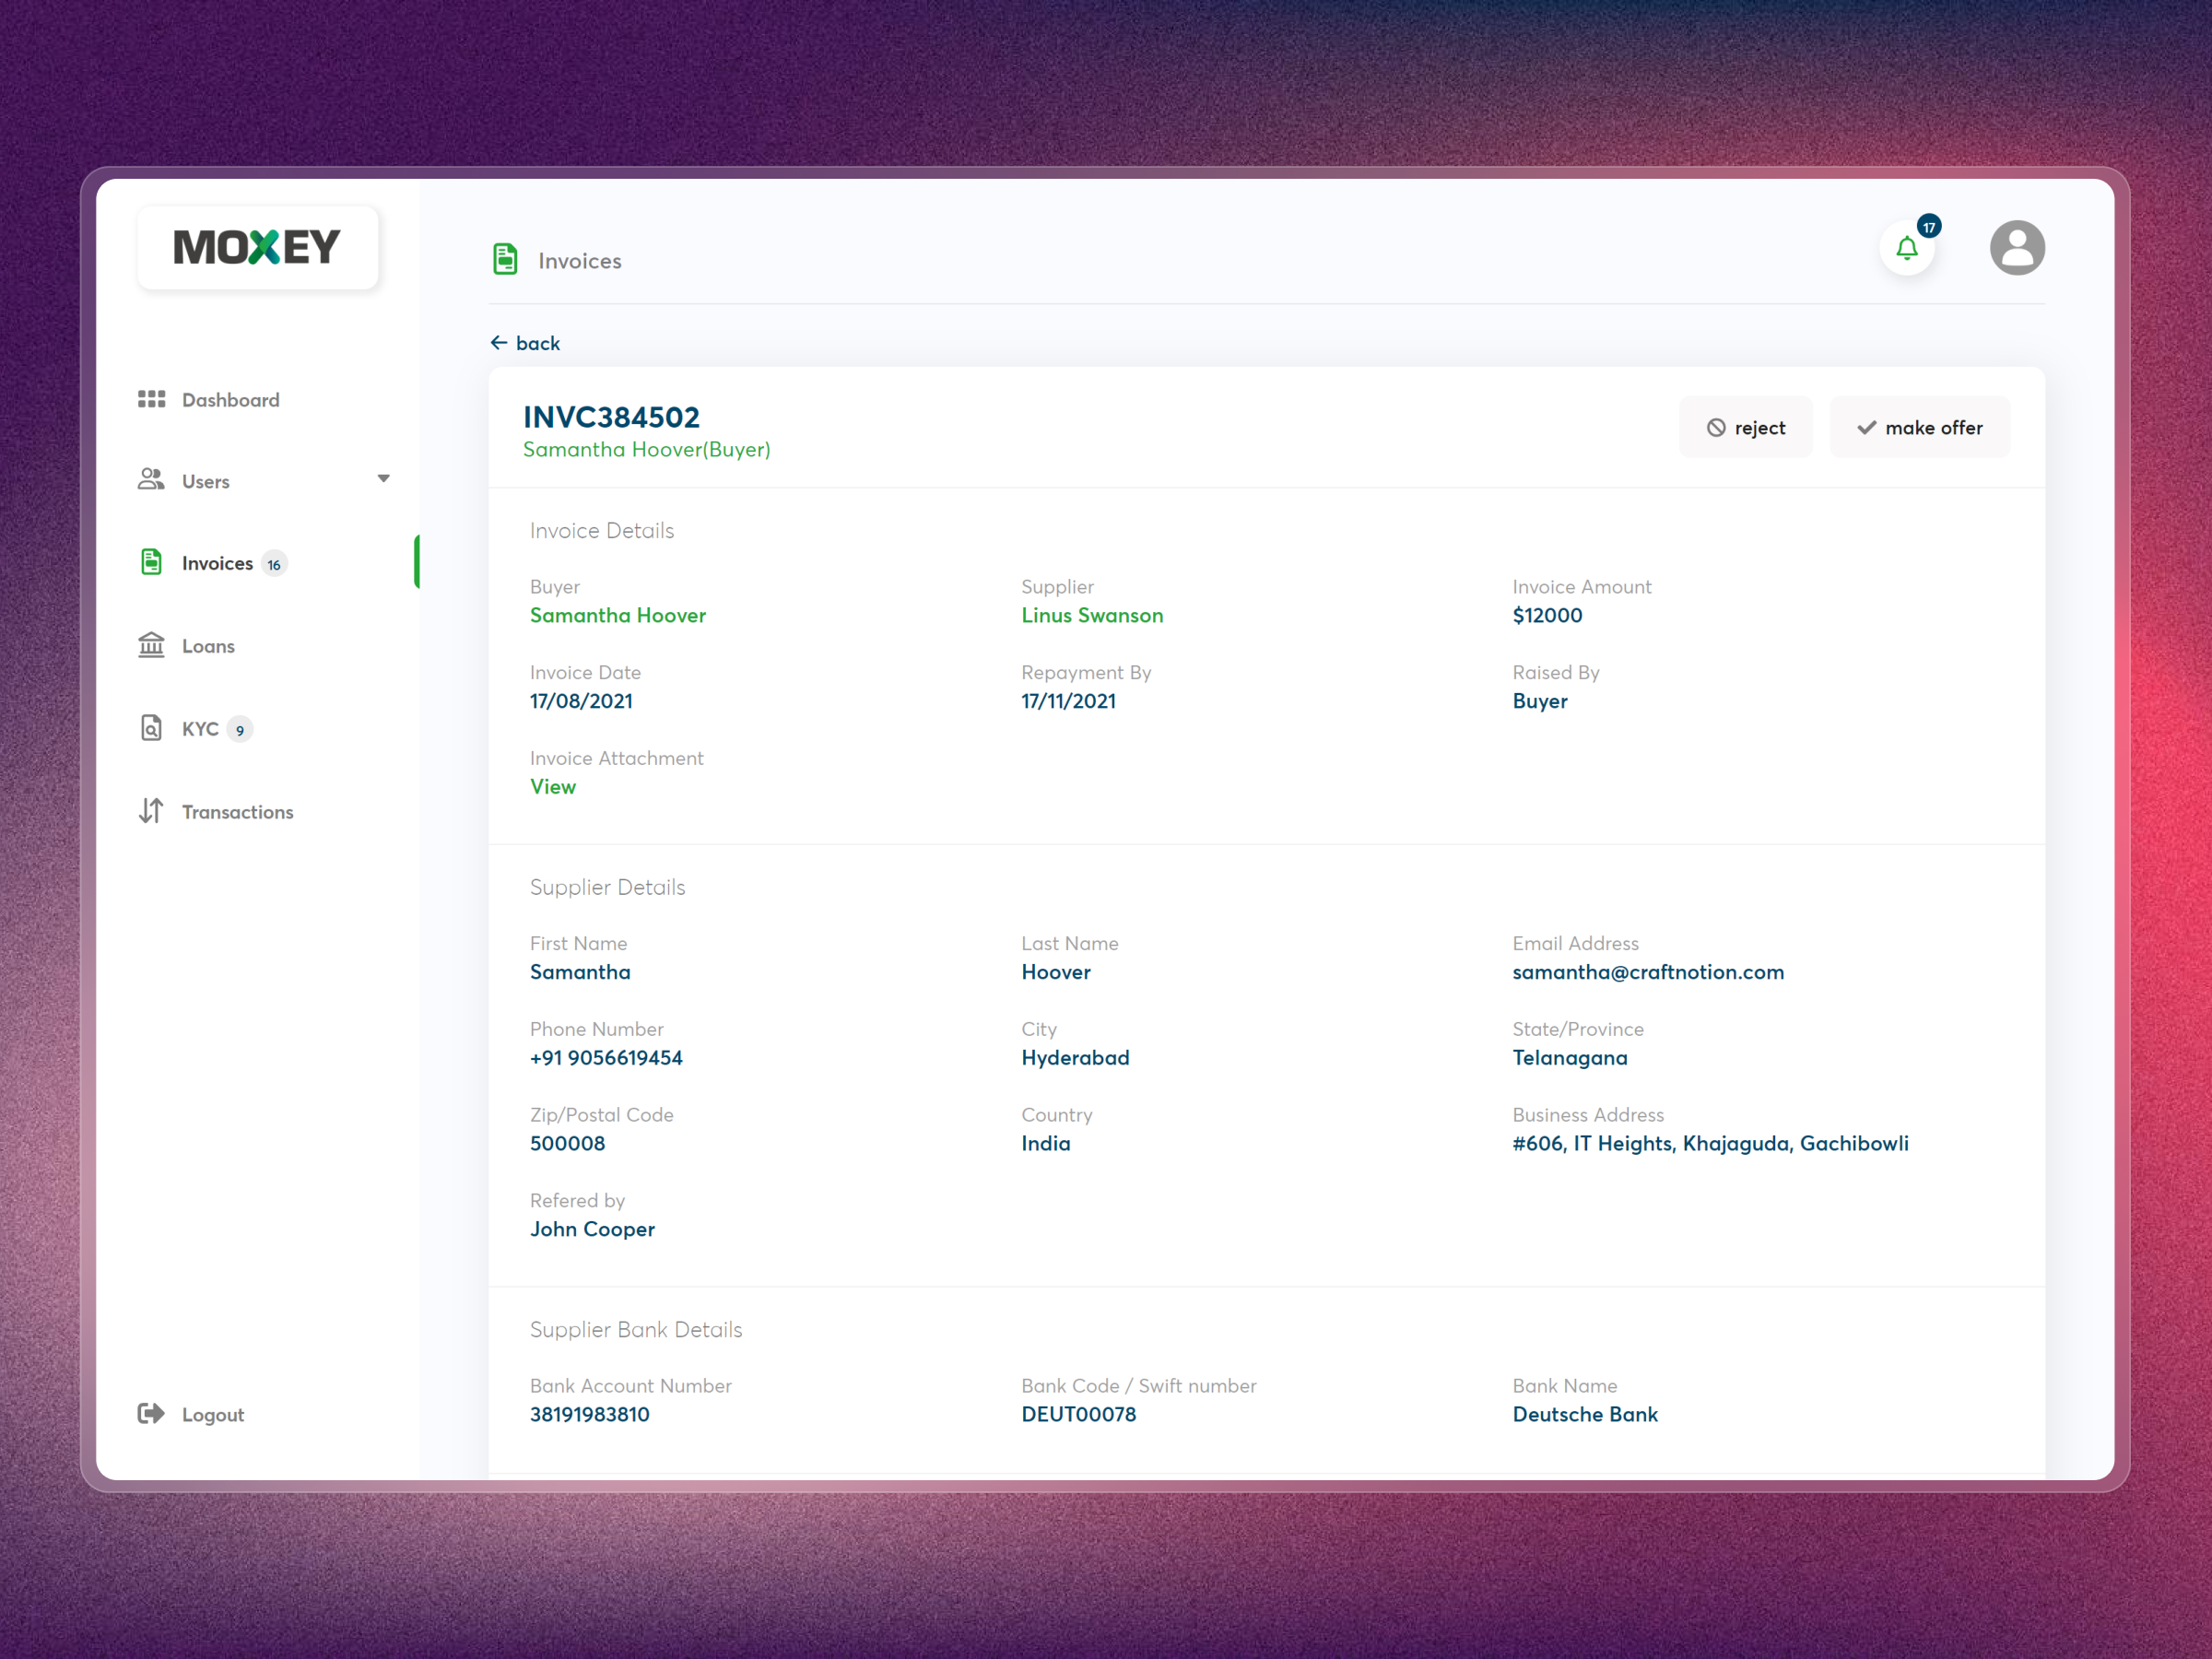Click the make offer button
Image resolution: width=2212 pixels, height=1659 pixels.
[x=1918, y=426]
